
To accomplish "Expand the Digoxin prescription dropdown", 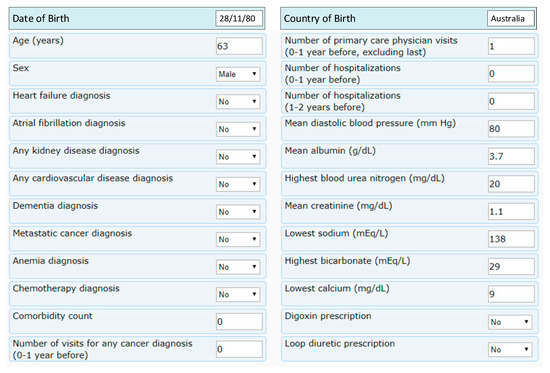I will point(510,322).
